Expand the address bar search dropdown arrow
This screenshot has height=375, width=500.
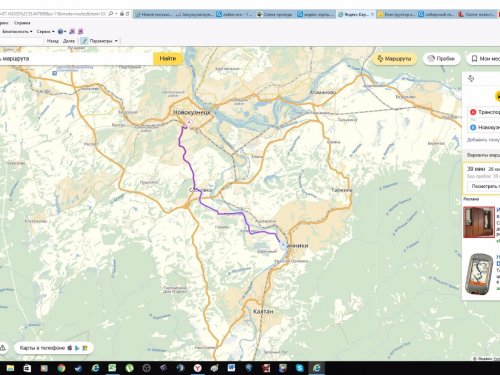pyautogui.click(x=116, y=14)
